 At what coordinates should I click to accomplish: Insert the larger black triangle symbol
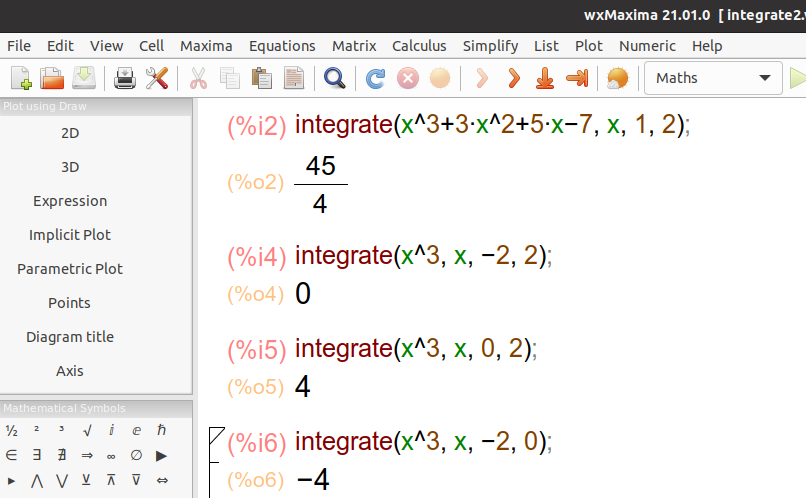(161, 456)
